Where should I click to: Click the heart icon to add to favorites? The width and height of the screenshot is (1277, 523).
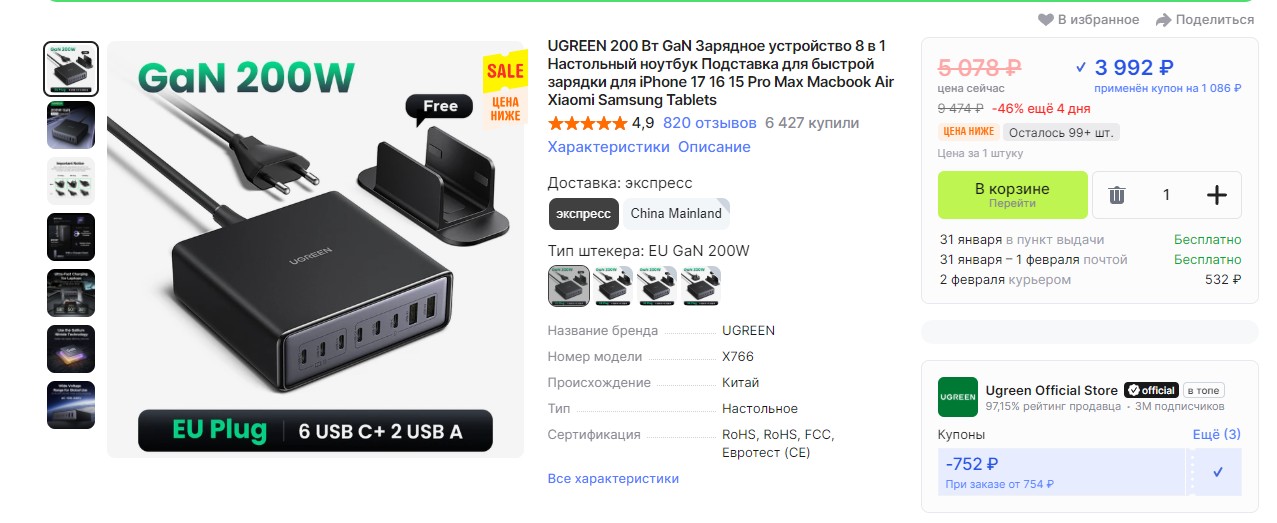click(x=1046, y=20)
